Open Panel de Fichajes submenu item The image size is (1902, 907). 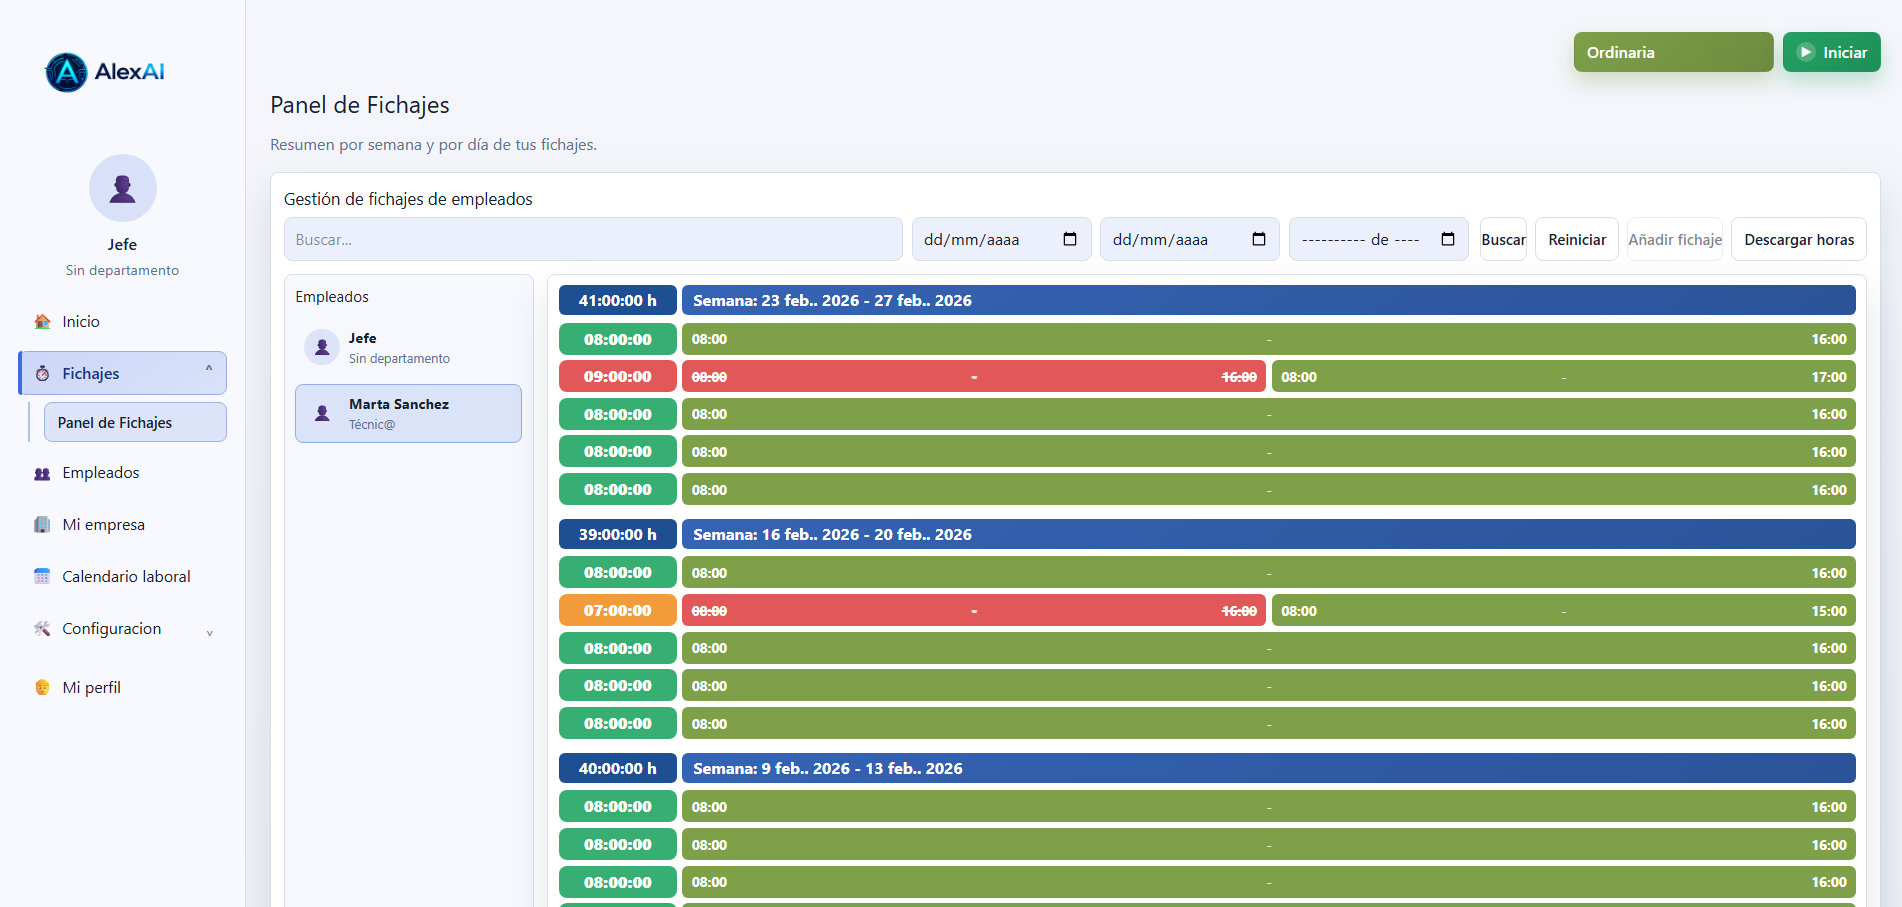[135, 423]
